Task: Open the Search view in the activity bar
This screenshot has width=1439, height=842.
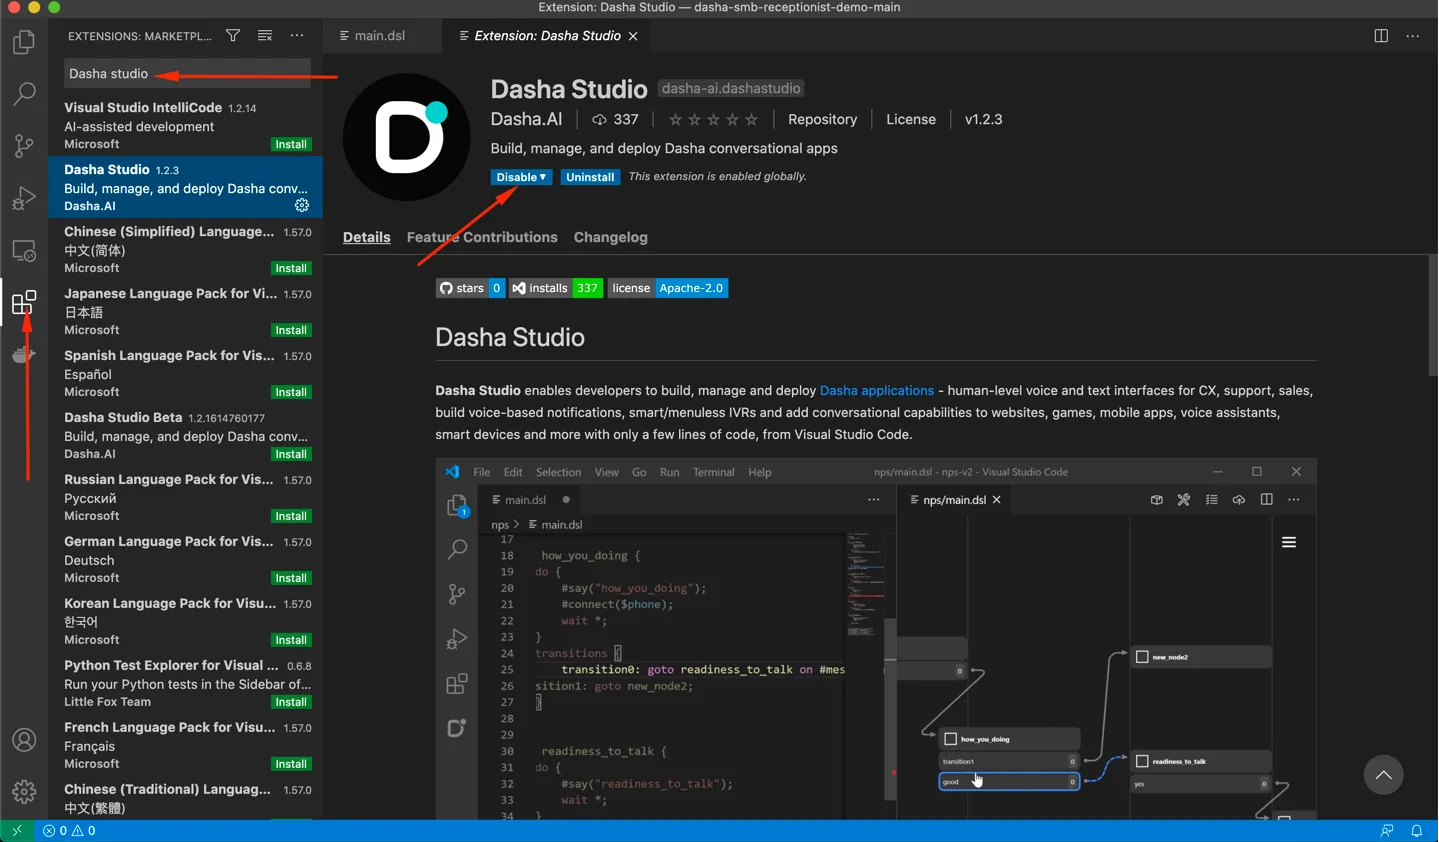Action: pyautogui.click(x=24, y=94)
